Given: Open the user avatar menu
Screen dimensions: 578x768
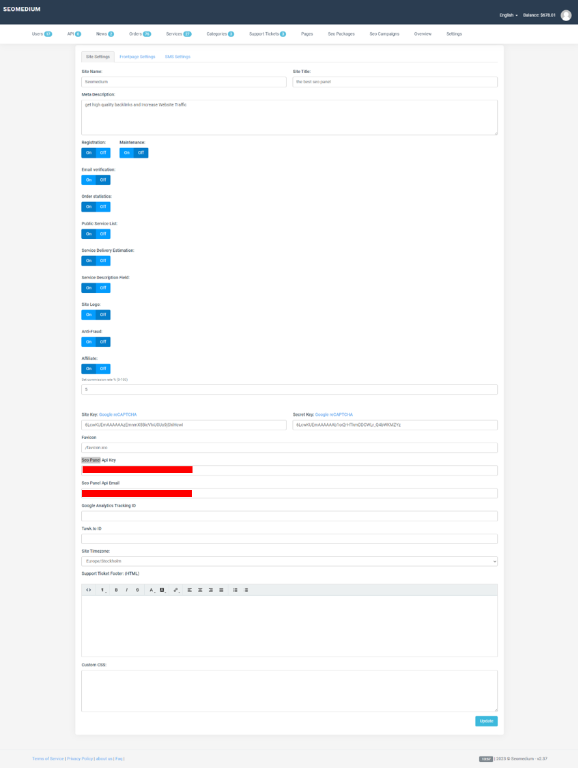Looking at the screenshot, I should [x=566, y=15].
